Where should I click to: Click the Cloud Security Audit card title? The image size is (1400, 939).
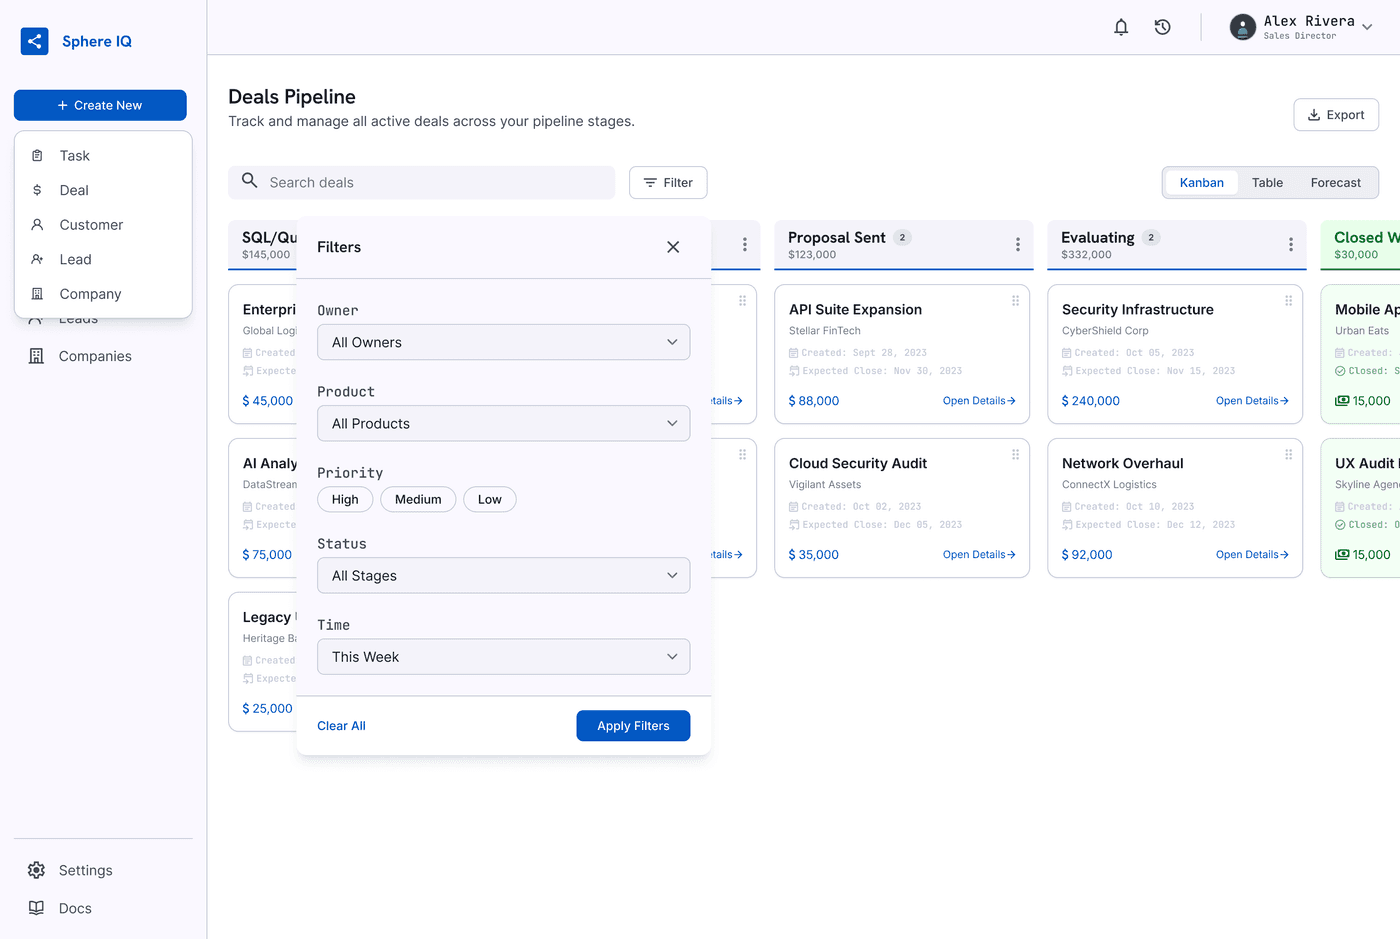coord(858,464)
